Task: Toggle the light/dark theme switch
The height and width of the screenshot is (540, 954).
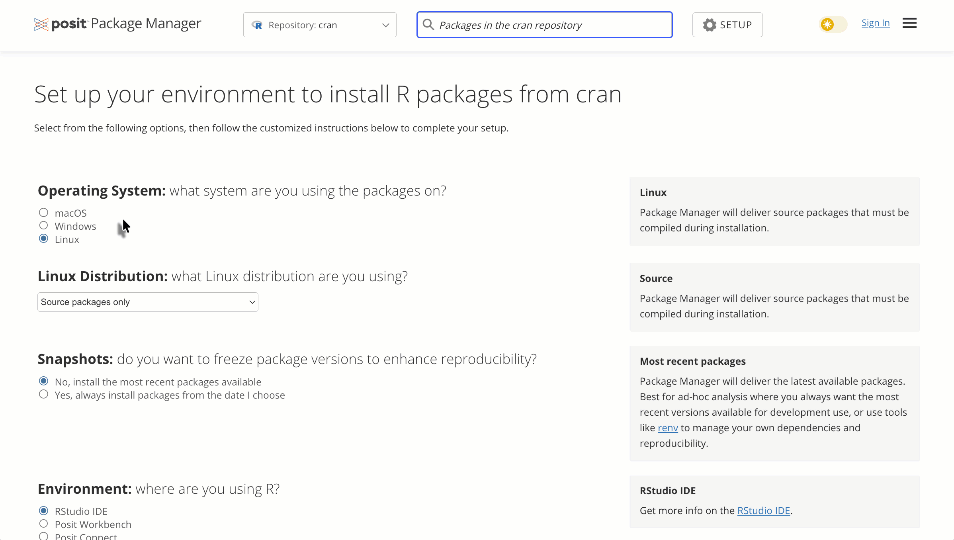Action: tap(833, 24)
